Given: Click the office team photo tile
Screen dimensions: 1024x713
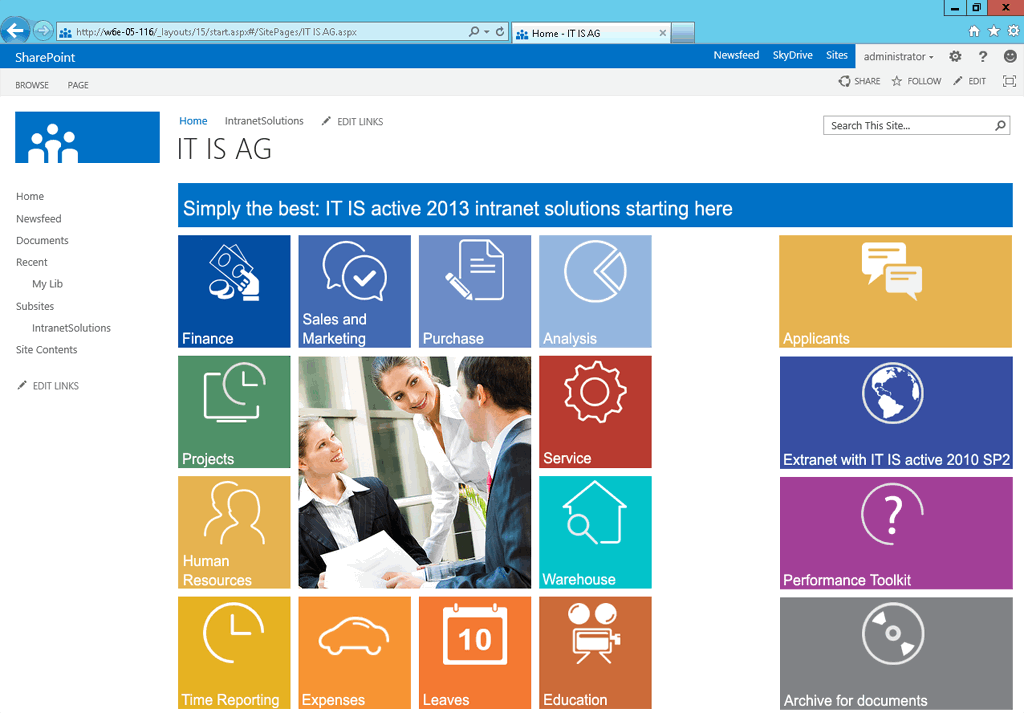Looking at the screenshot, I should 415,472.
